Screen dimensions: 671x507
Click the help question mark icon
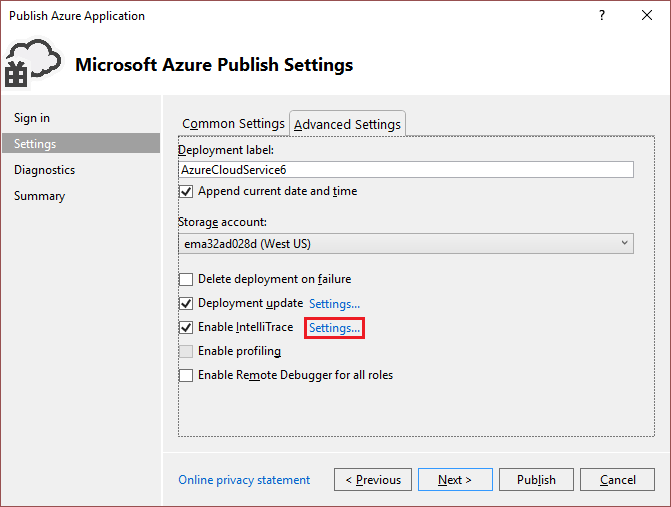602,15
